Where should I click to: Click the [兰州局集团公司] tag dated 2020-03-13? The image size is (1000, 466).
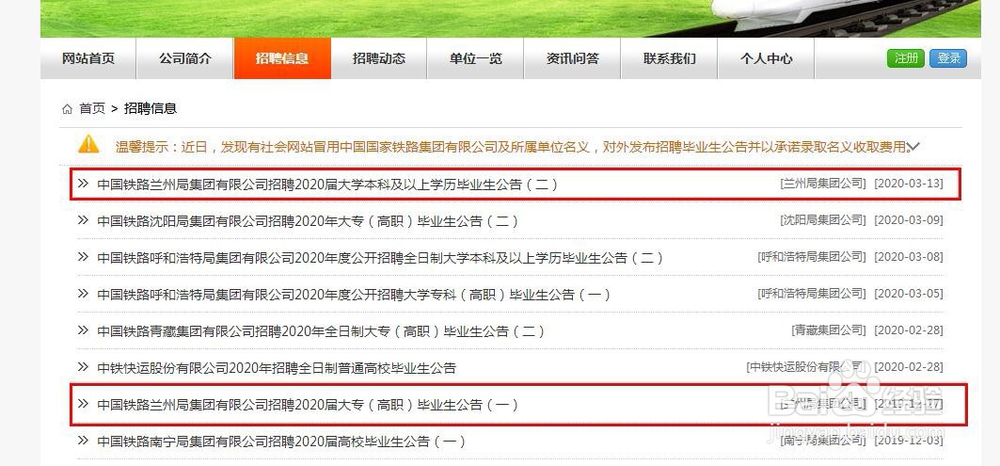[x=823, y=184]
